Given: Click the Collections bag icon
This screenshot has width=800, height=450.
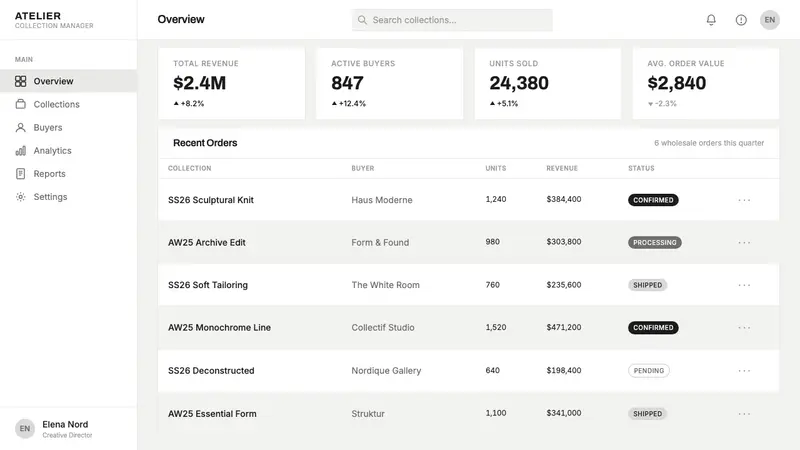Looking at the screenshot, I should click(20, 104).
